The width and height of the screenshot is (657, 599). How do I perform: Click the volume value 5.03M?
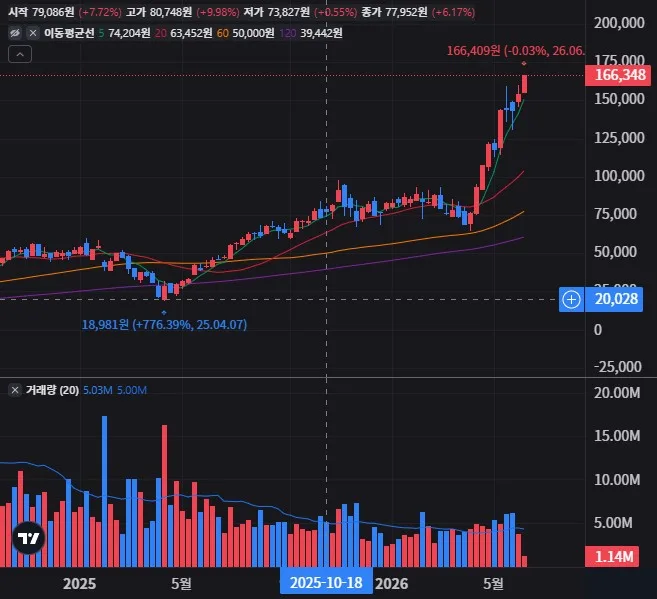point(97,390)
